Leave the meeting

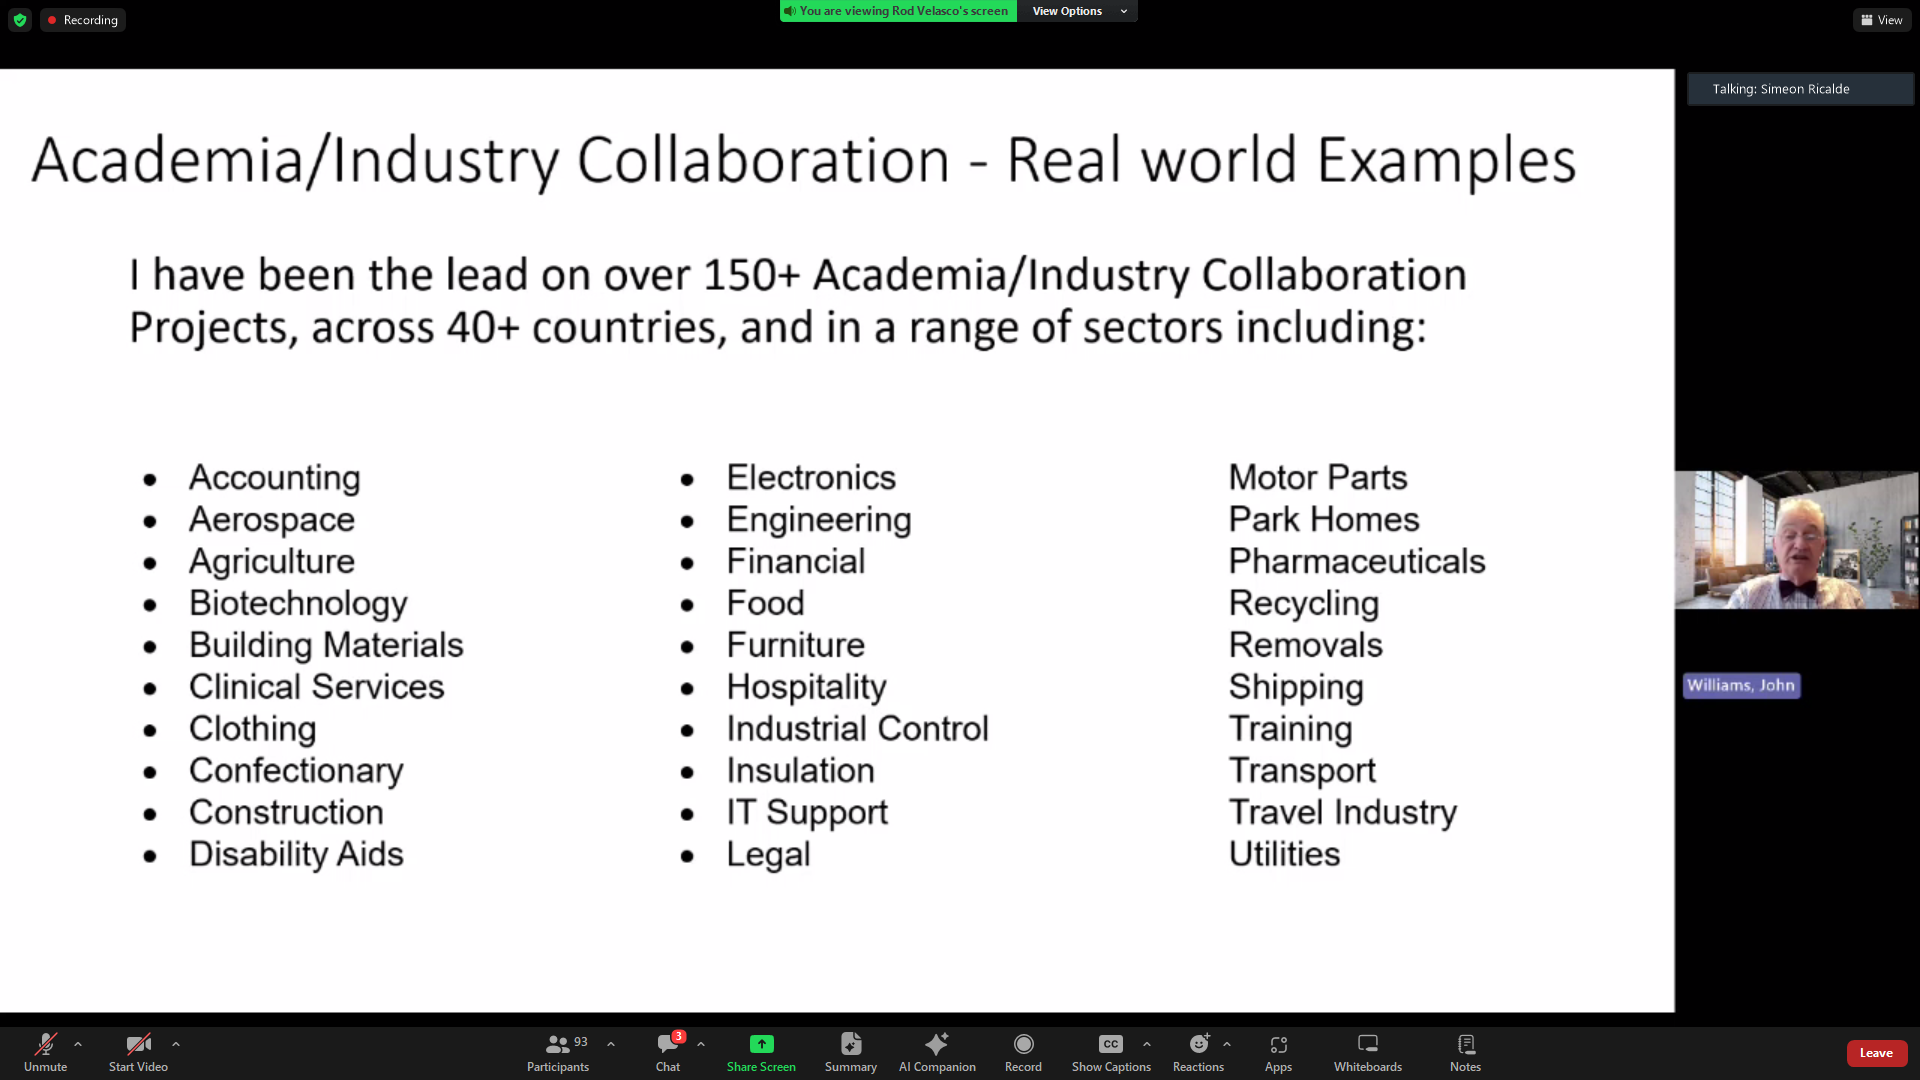[x=1876, y=1053]
